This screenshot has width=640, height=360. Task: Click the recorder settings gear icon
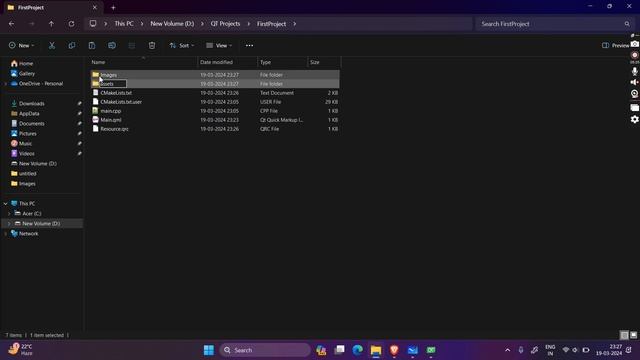tap(635, 119)
